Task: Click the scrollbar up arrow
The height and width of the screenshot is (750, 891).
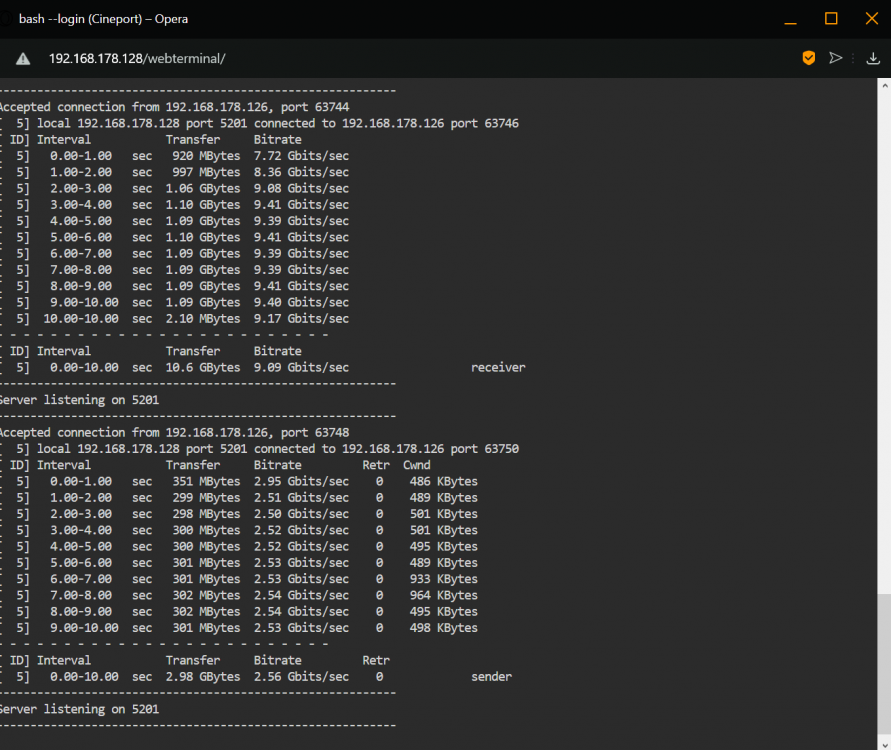Action: 884,86
